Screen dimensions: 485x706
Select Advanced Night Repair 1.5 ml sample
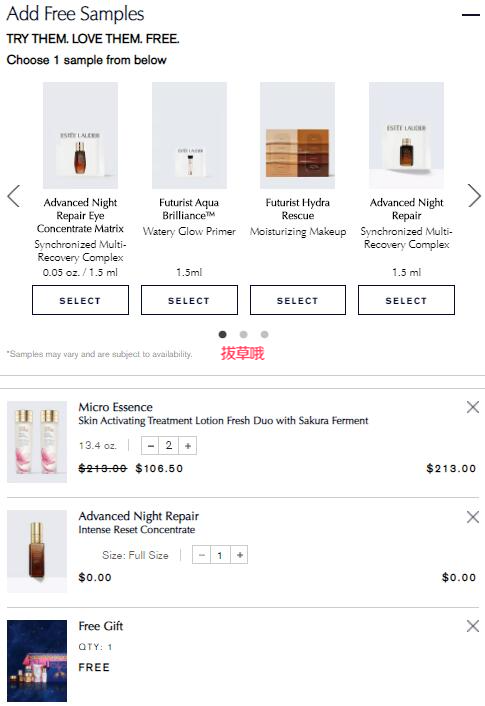(x=406, y=300)
